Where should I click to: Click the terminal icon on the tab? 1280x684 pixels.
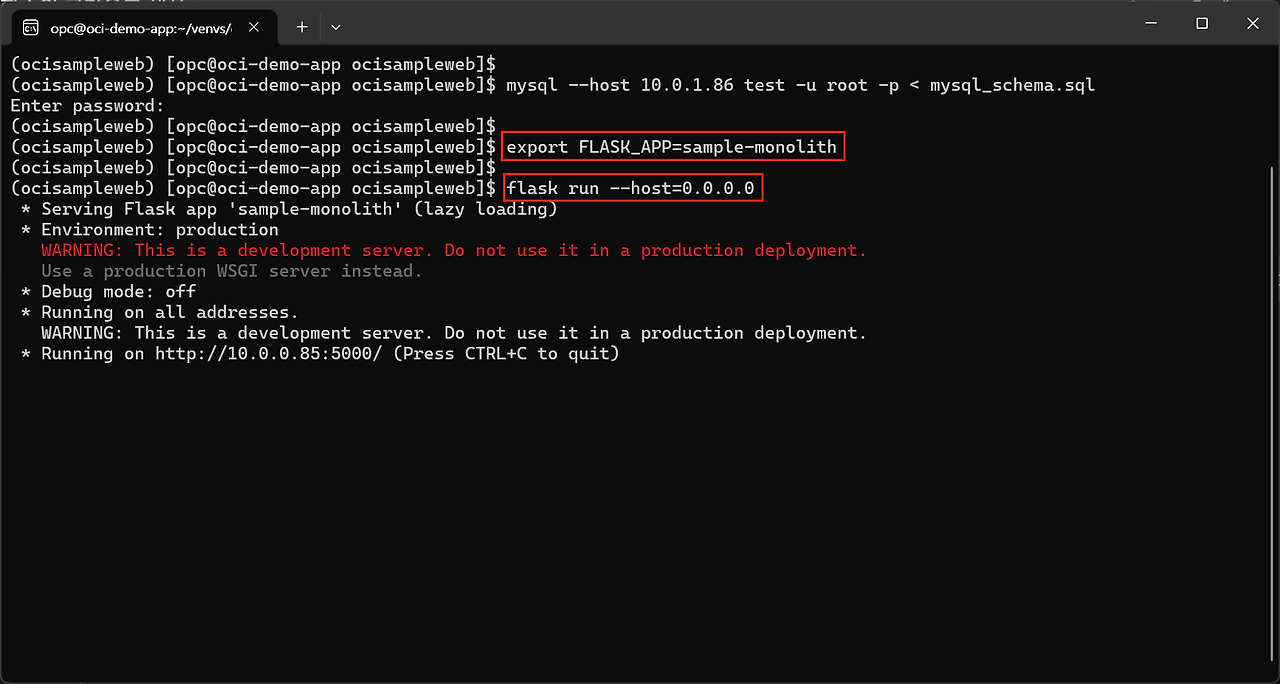point(31,27)
